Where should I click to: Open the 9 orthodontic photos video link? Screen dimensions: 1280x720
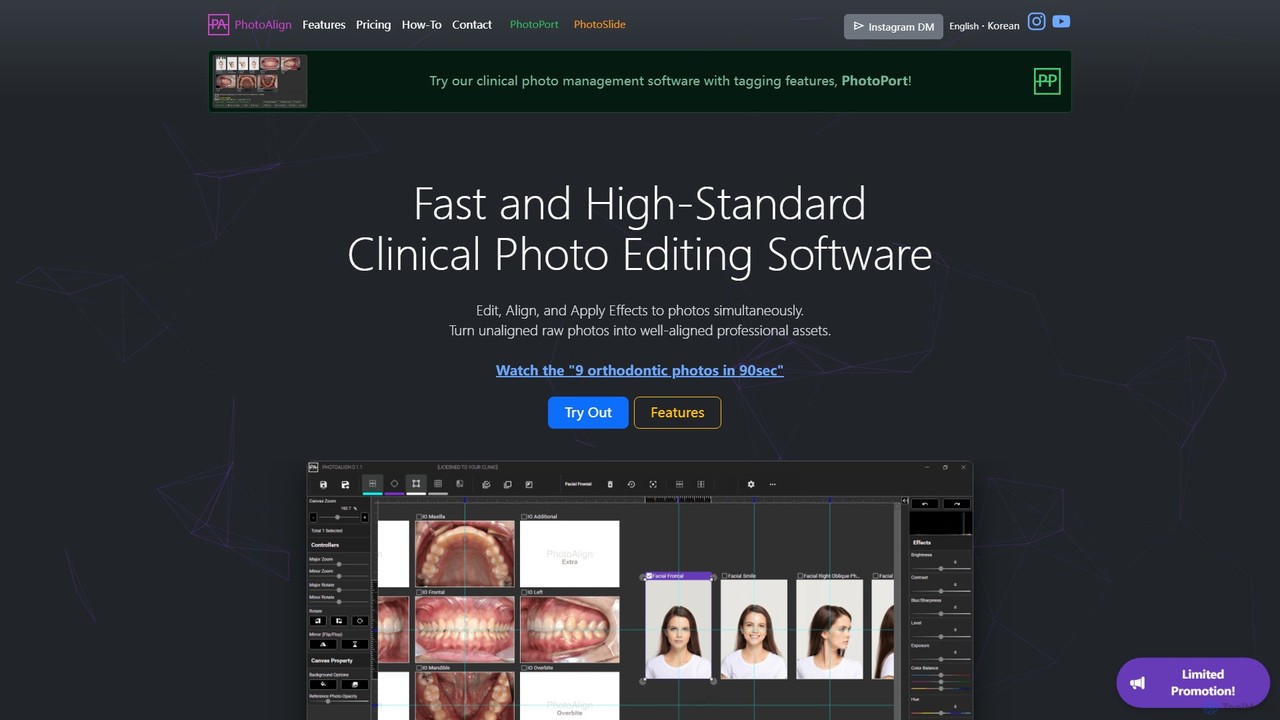pos(640,370)
